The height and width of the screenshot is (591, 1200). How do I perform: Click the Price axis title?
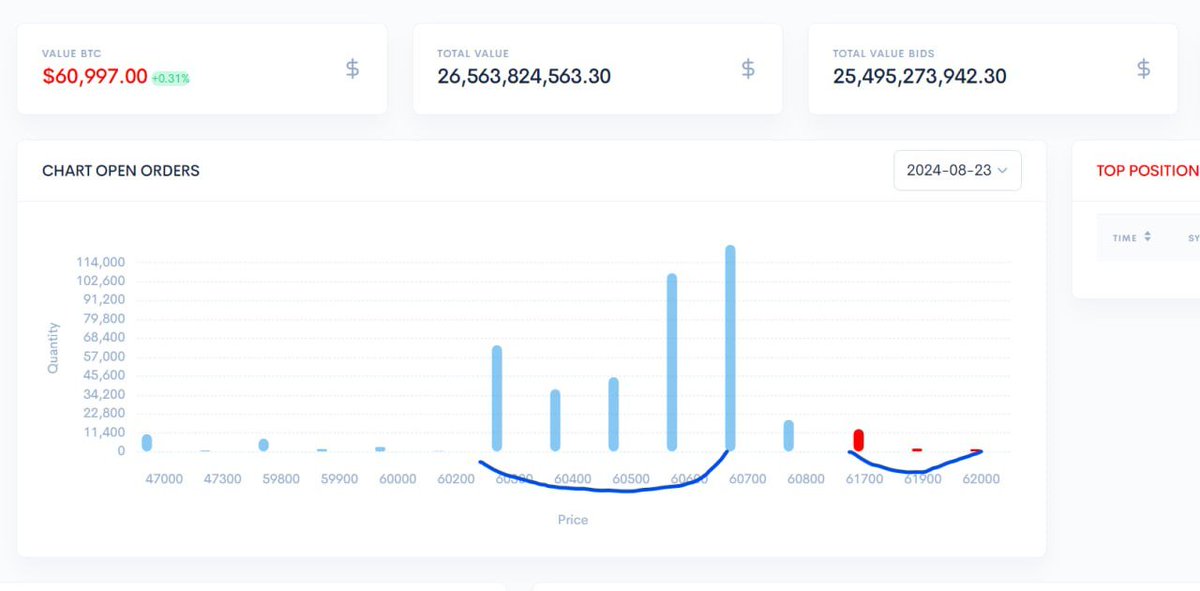[573, 520]
